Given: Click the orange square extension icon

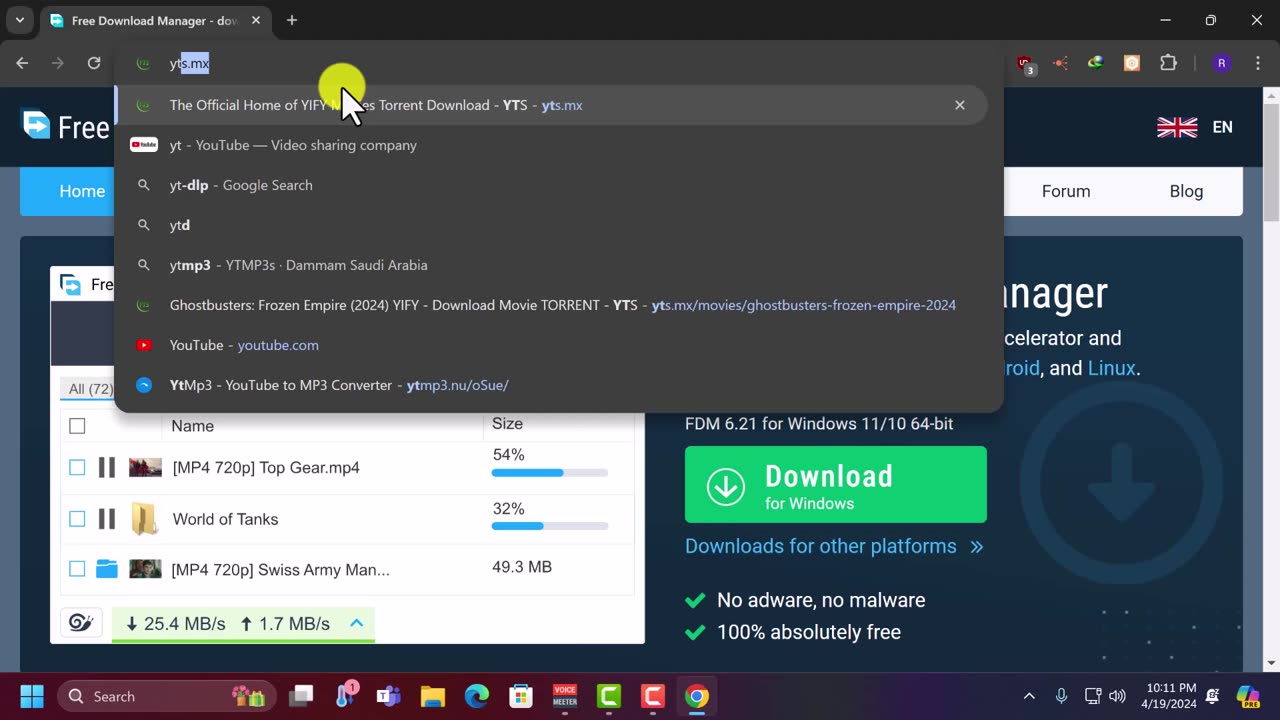Looking at the screenshot, I should (1132, 63).
